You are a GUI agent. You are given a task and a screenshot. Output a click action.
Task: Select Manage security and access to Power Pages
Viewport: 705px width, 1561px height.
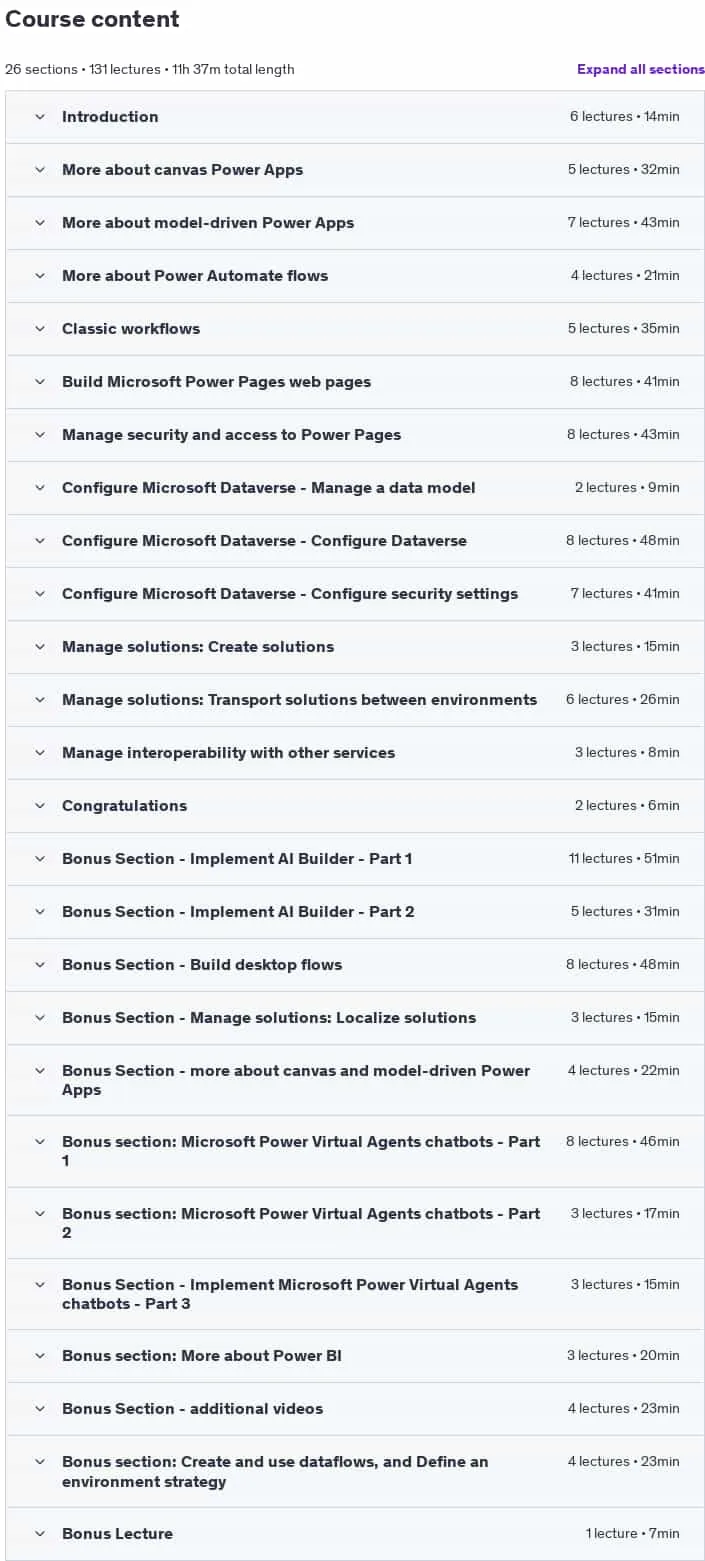[x=355, y=435]
